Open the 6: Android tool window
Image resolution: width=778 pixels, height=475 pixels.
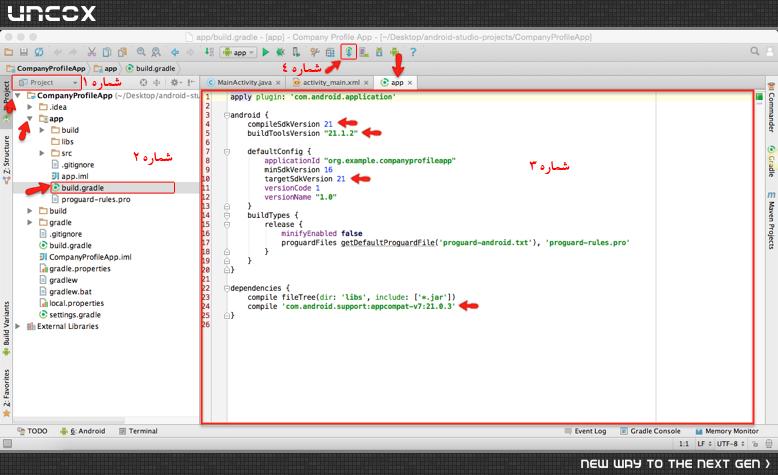click(83, 431)
